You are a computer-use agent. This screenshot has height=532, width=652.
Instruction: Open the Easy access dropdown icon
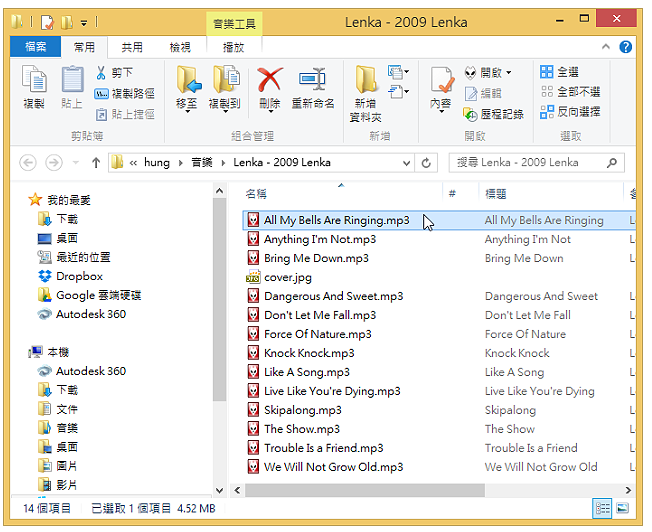[398, 92]
